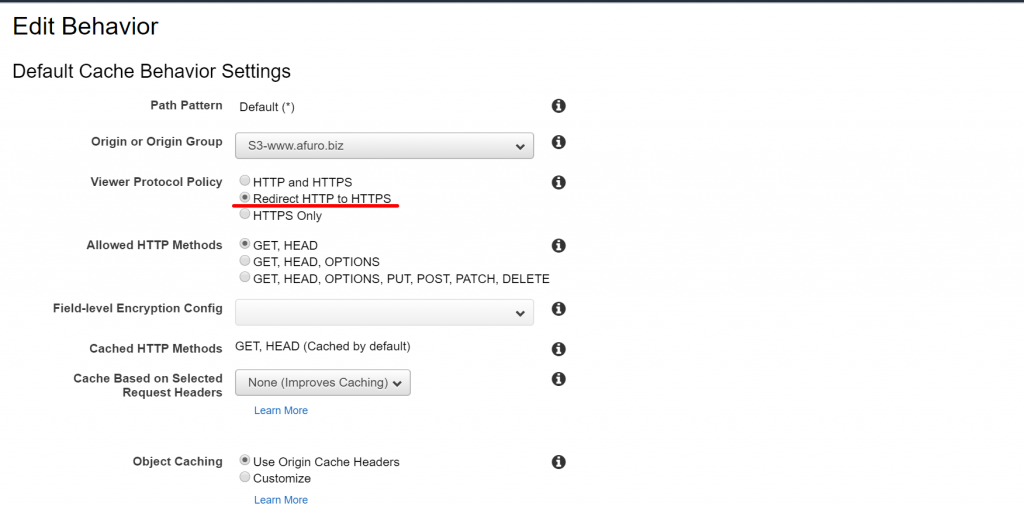
Task: Choose GET, HEAD, OPTIONS methods
Action: [x=245, y=261]
